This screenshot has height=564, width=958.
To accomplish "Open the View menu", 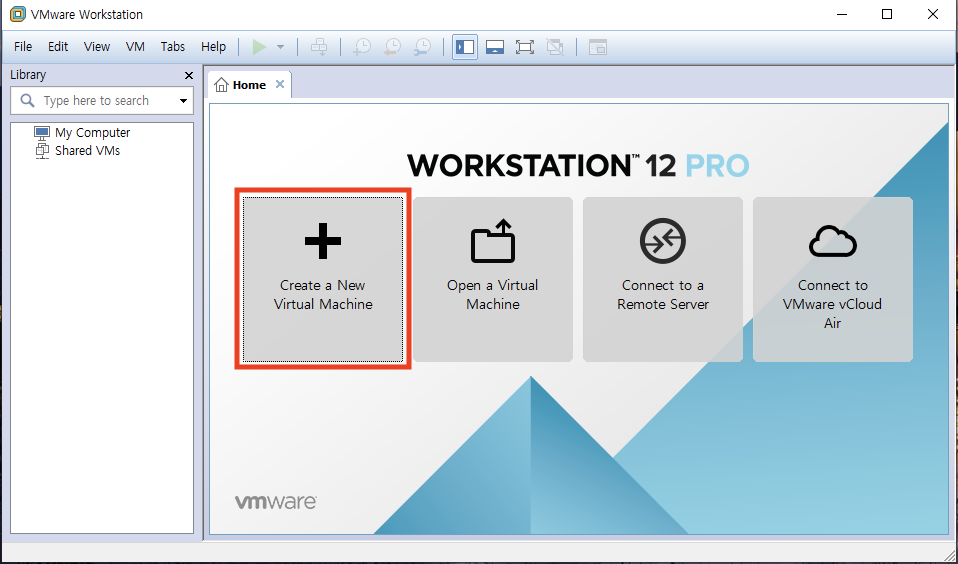I will [x=97, y=46].
